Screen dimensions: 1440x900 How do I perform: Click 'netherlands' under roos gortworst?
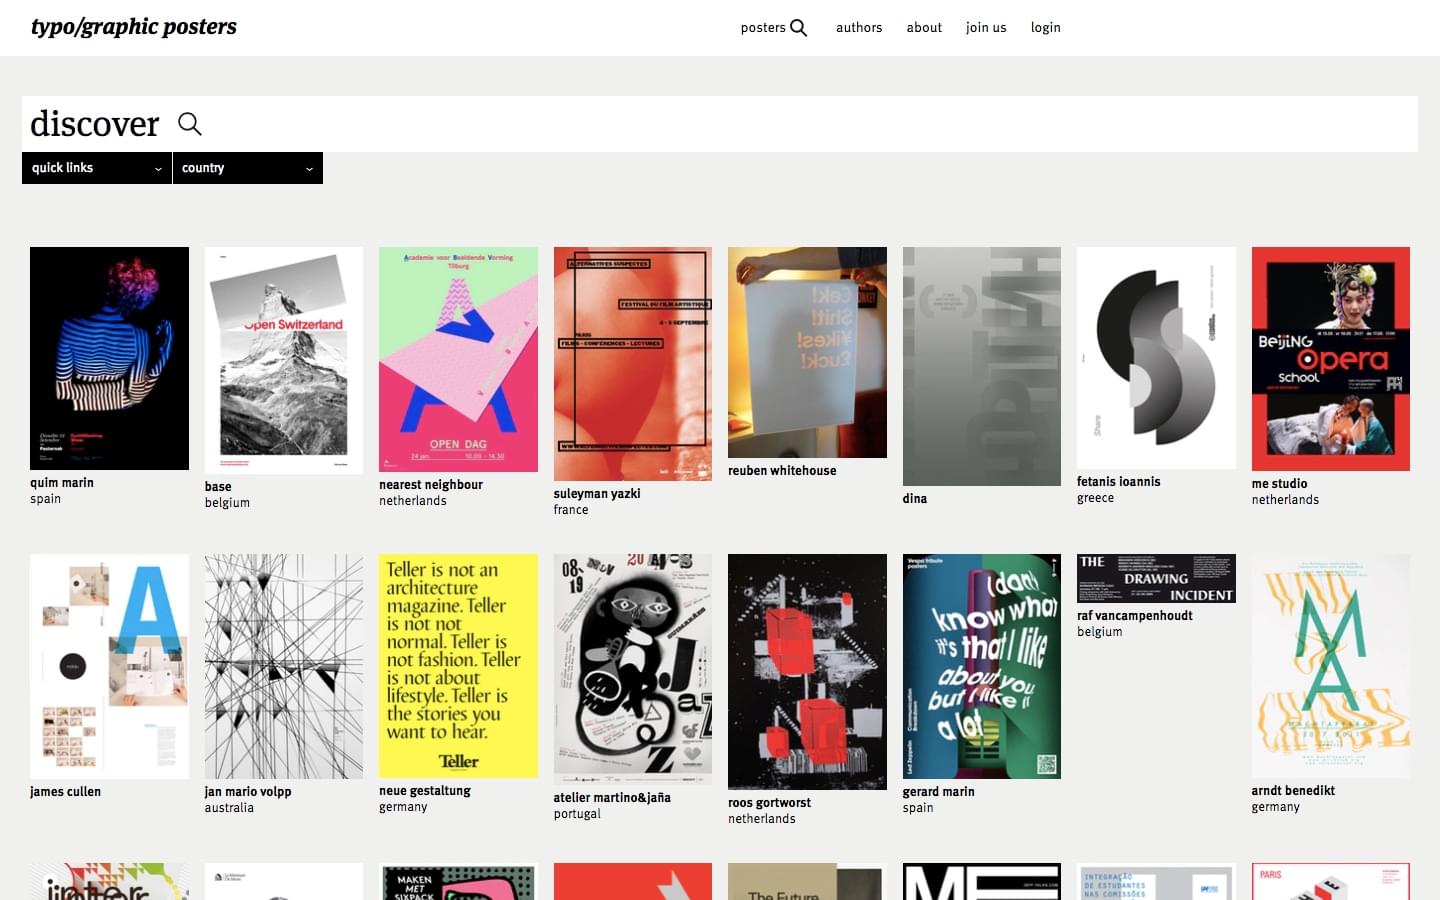point(762,819)
